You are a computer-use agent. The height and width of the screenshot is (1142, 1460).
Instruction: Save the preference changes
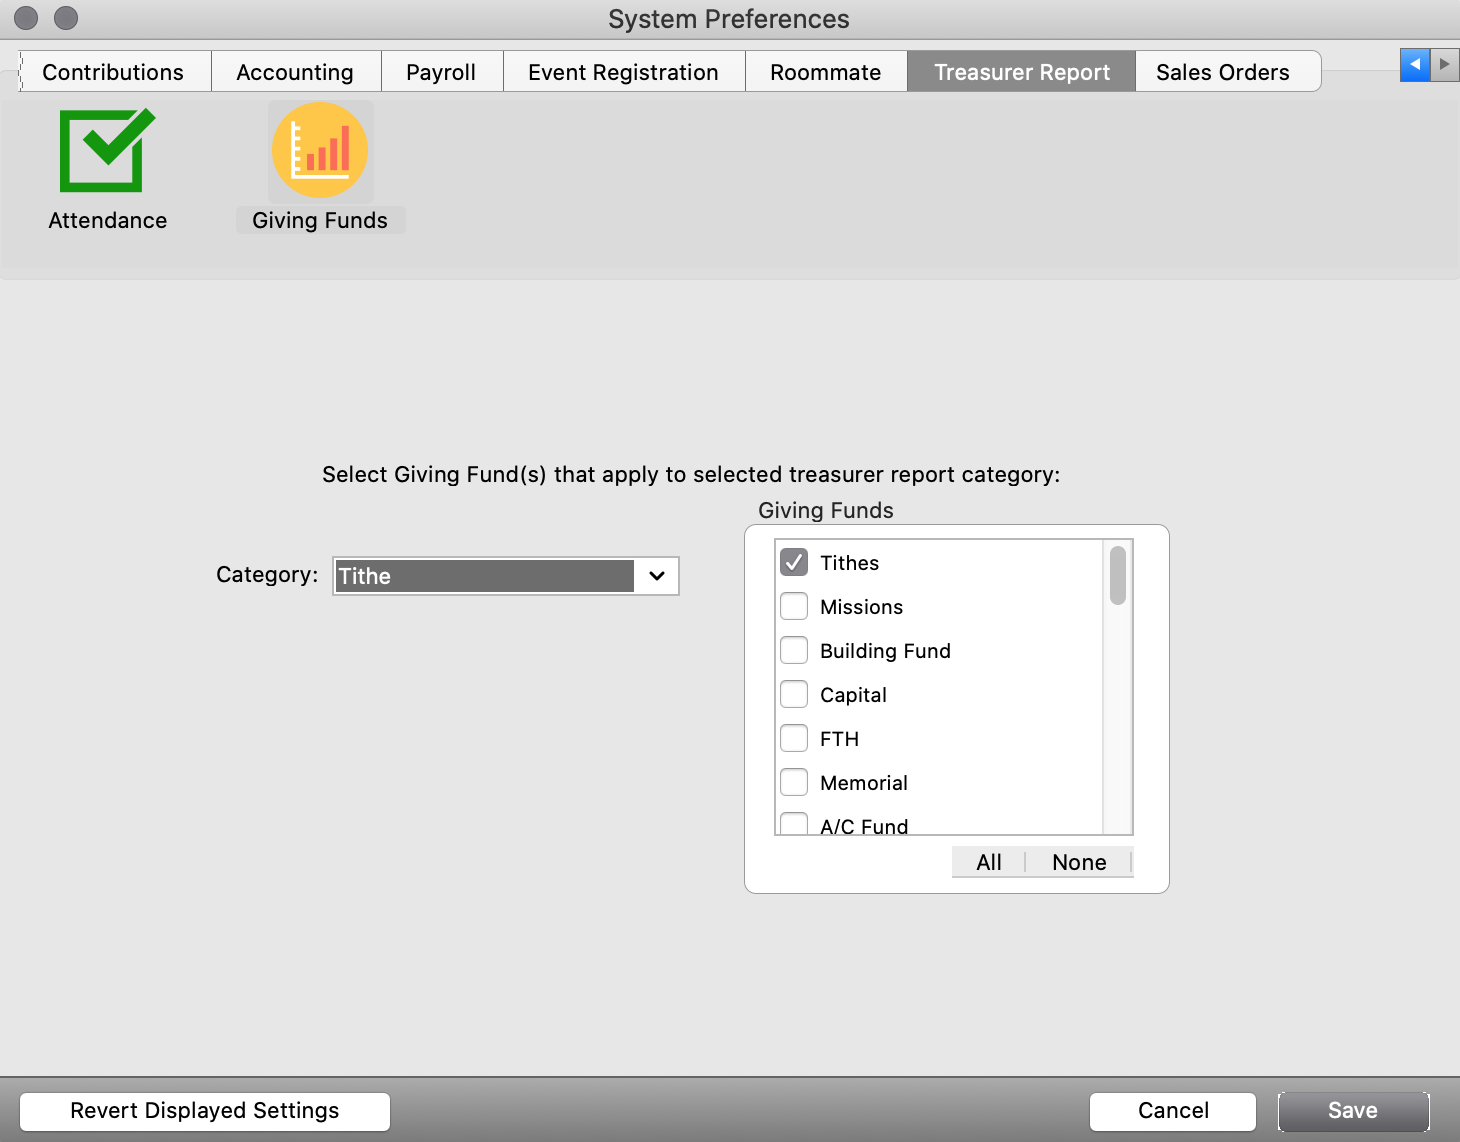coord(1352,1111)
